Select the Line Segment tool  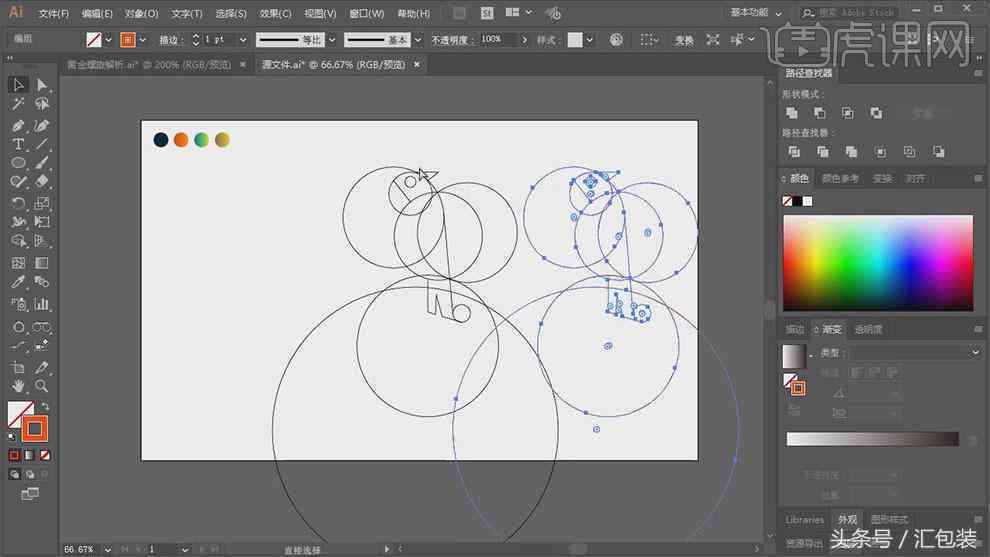(x=42, y=145)
